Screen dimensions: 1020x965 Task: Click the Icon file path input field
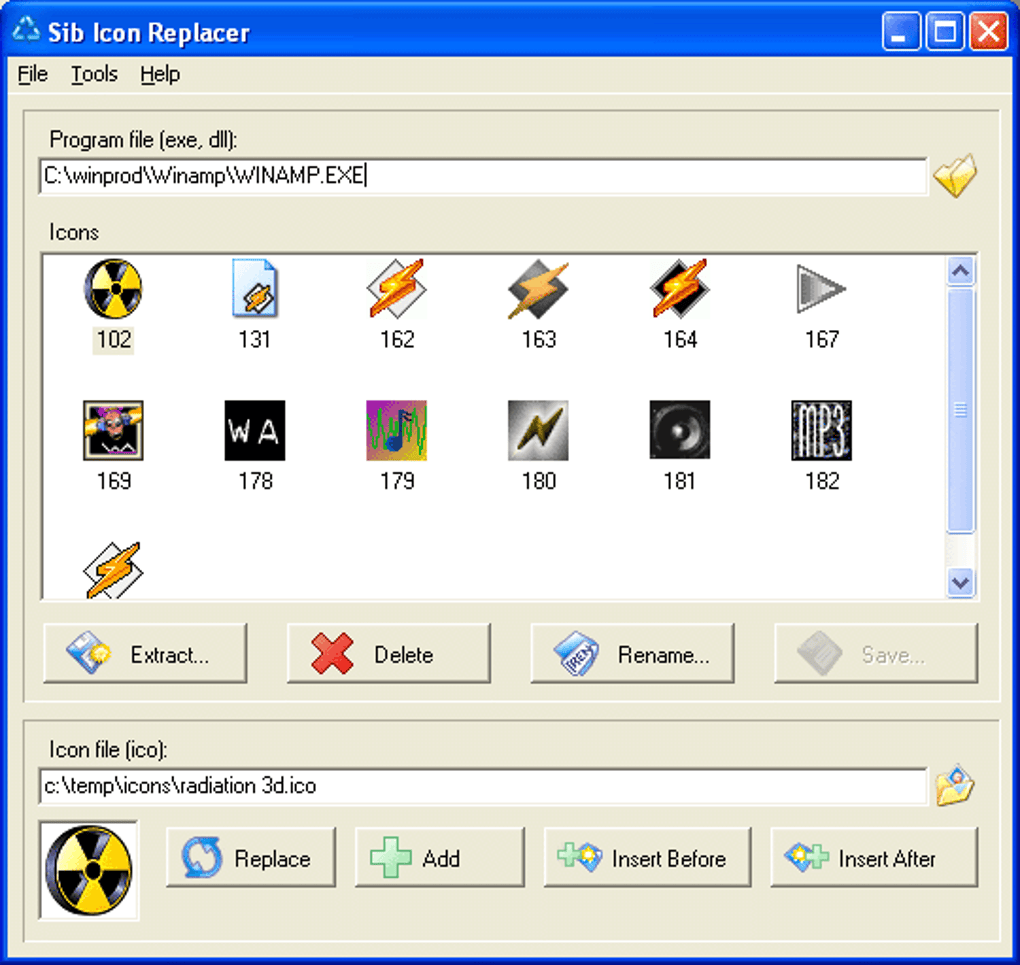click(x=483, y=786)
